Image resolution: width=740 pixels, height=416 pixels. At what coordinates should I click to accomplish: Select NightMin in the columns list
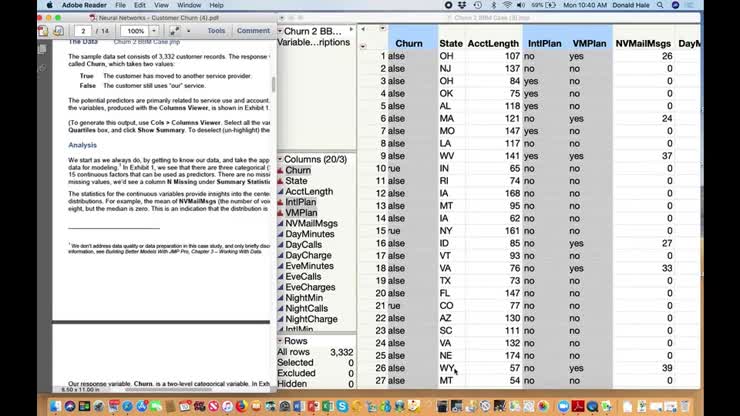pyautogui.click(x=304, y=298)
